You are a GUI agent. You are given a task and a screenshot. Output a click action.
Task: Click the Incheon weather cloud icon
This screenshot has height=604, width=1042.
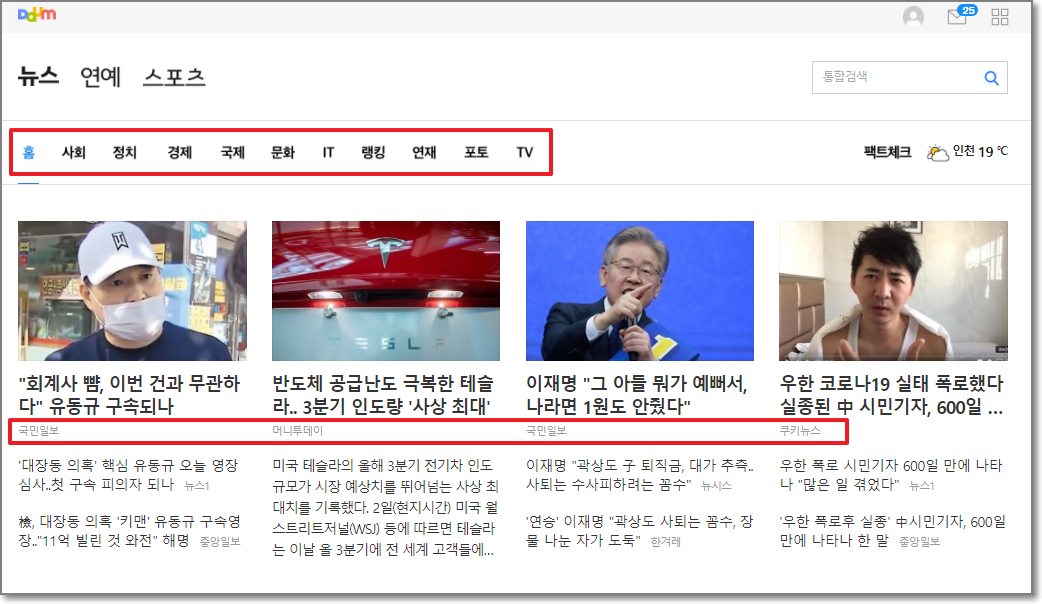(x=937, y=153)
